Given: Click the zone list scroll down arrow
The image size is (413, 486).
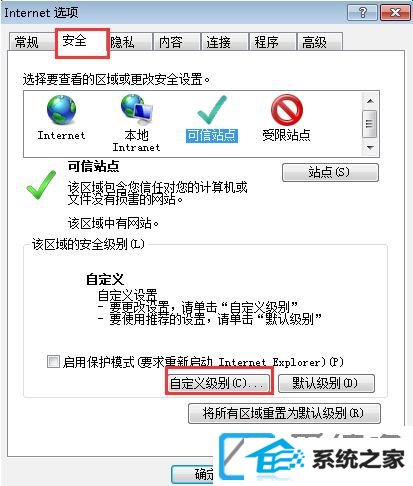Looking at the screenshot, I should [x=370, y=147].
